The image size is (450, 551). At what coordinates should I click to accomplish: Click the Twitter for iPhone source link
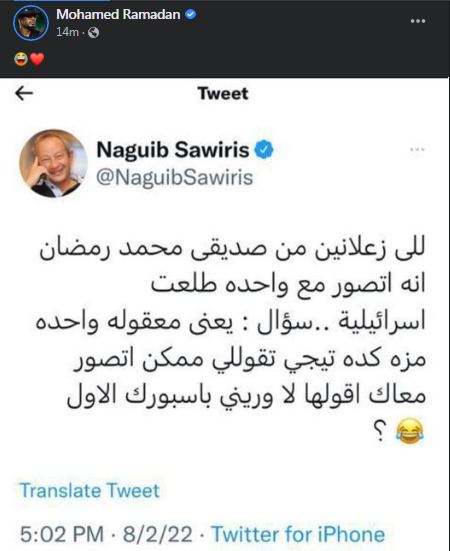pos(298,534)
